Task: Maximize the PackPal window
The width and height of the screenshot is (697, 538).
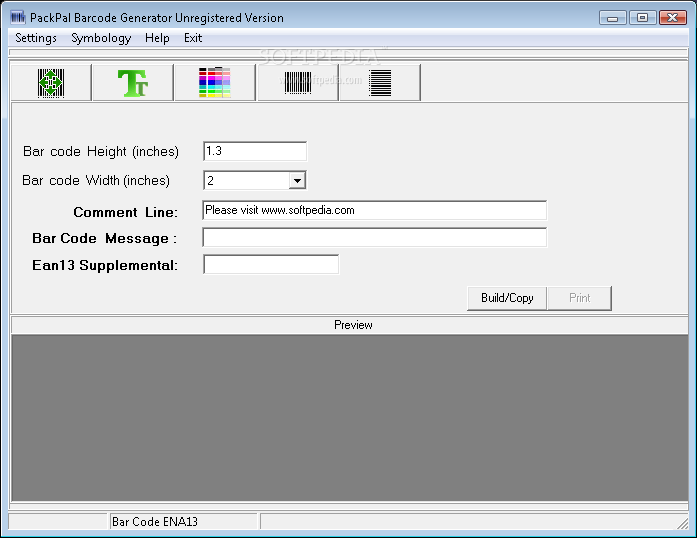Action: tap(642, 18)
